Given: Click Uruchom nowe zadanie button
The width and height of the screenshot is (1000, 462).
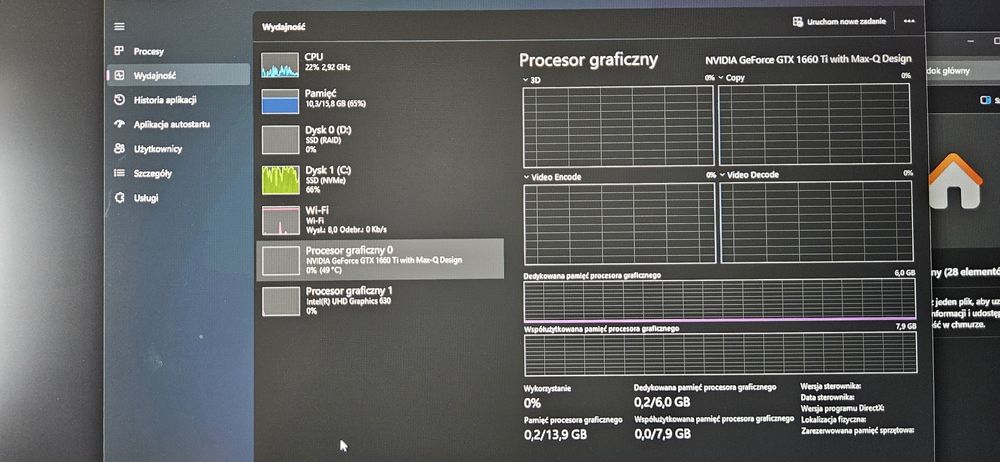Looking at the screenshot, I should coord(839,22).
